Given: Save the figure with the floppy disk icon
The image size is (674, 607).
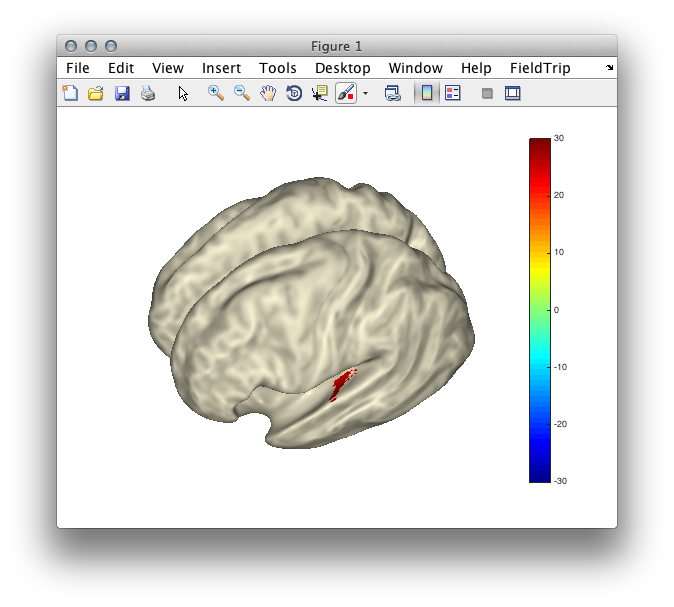Looking at the screenshot, I should 122,93.
